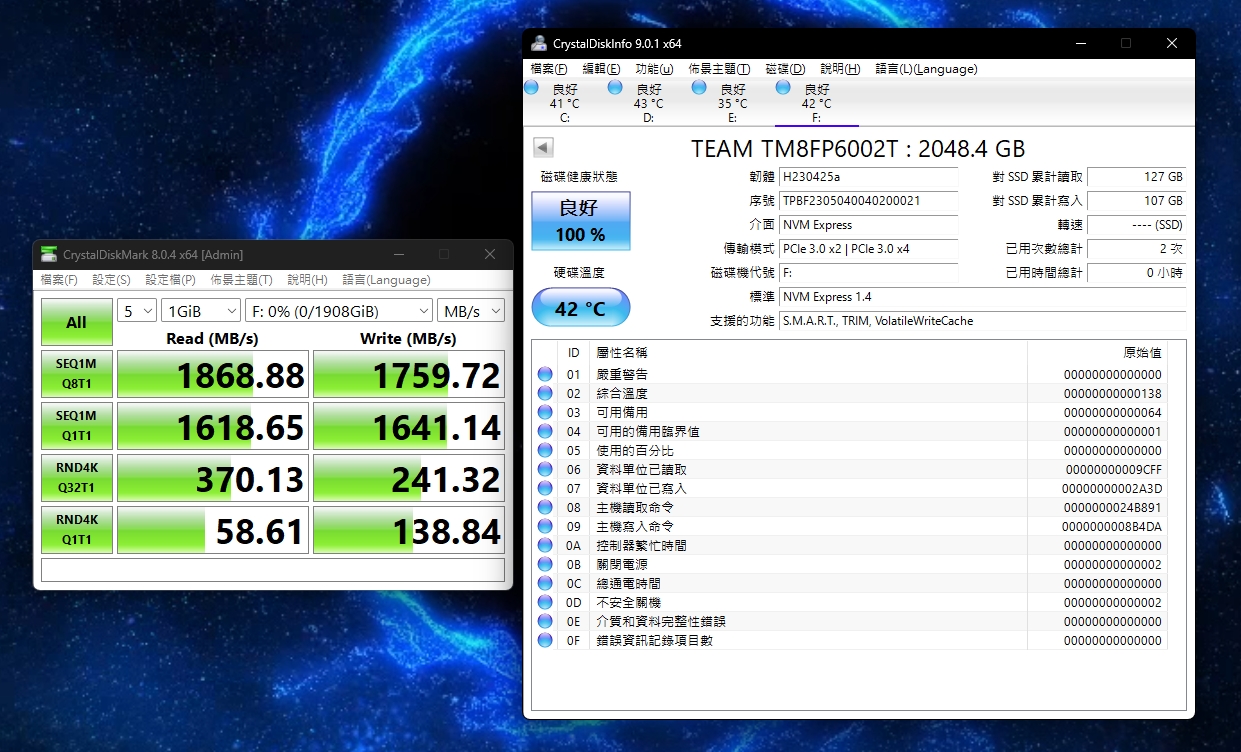The height and width of the screenshot is (752, 1241).
Task: Open the target drive dropdown F: 0% (0/1908GiB)
Action: (x=339, y=310)
